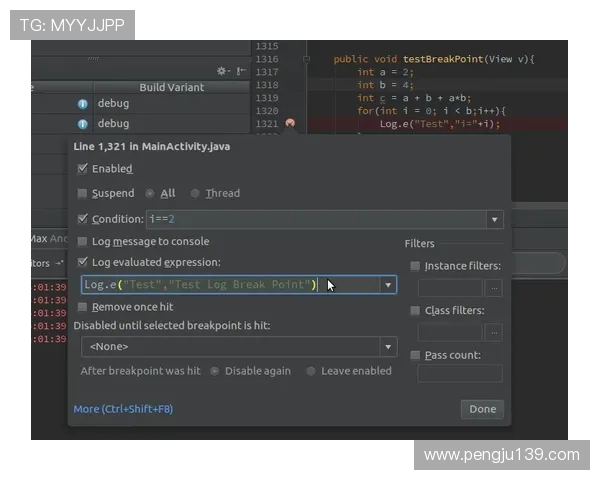Click the Pass count input field
Image resolution: width=600 pixels, height=480 pixels.
pyautogui.click(x=459, y=373)
